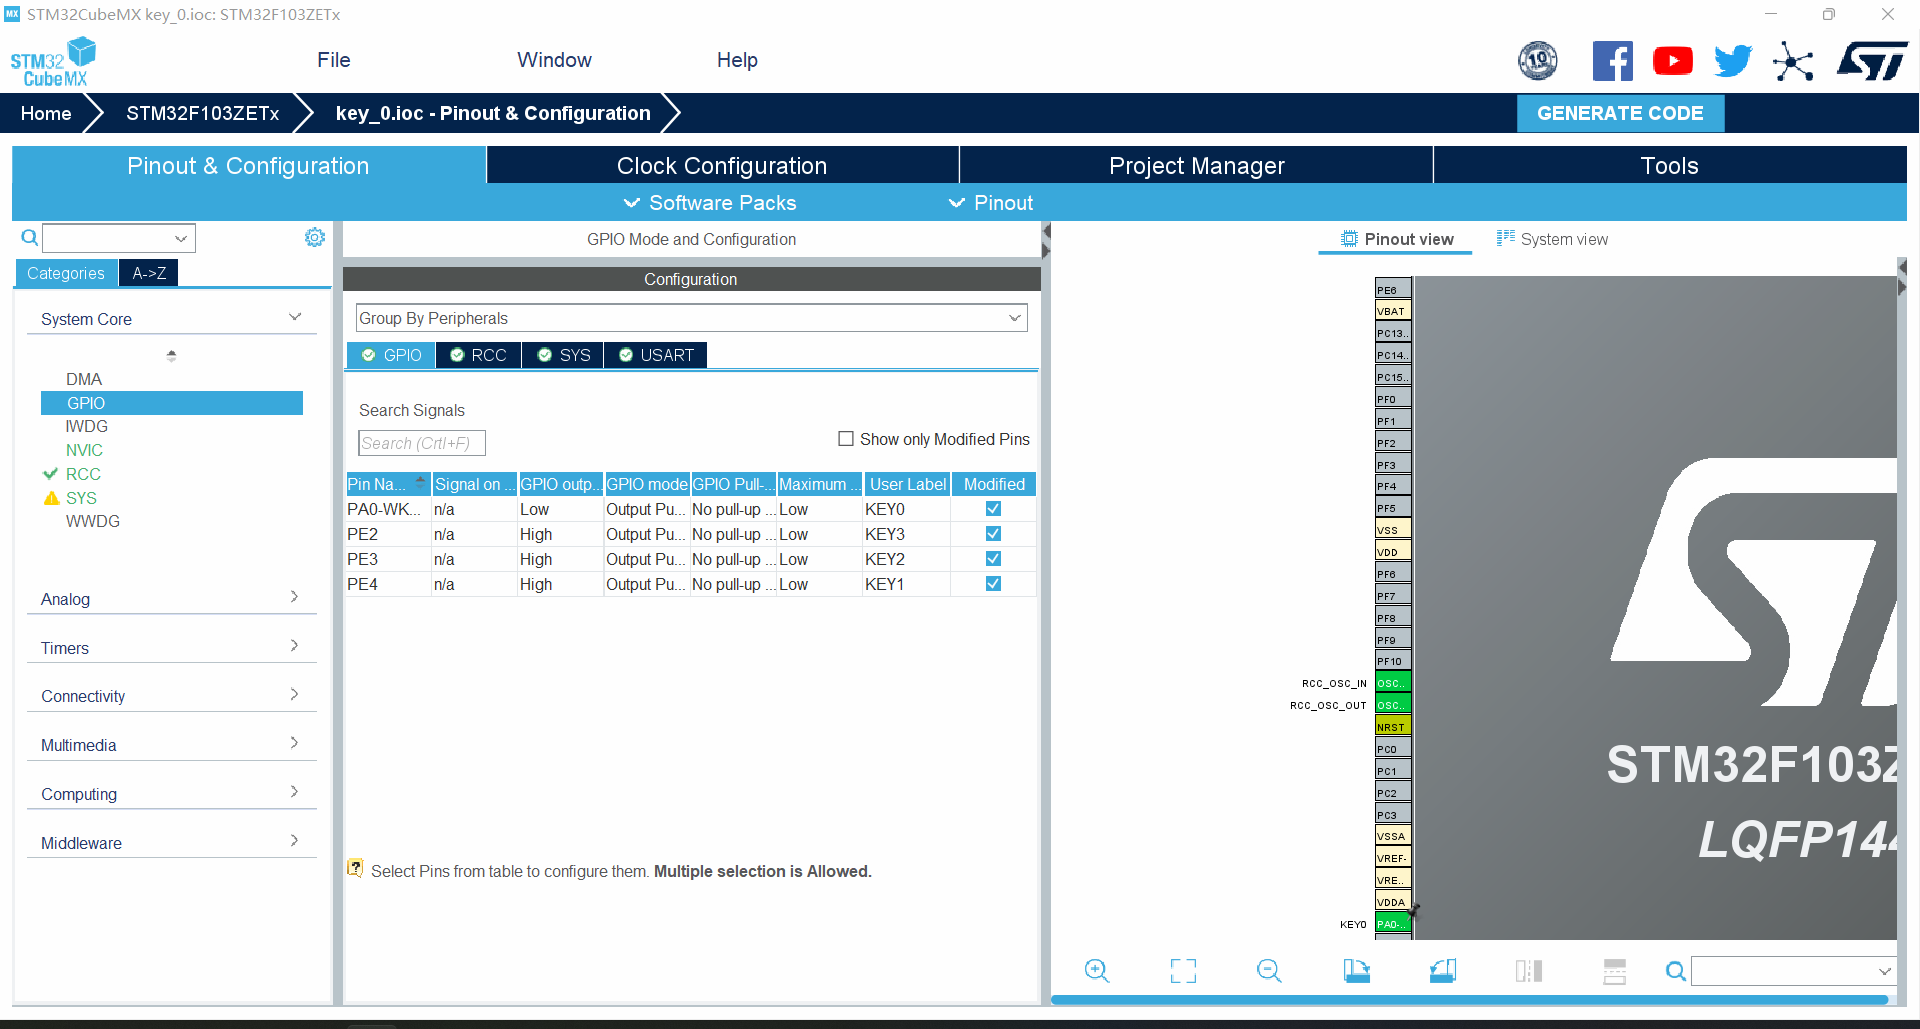Open the Window menu
This screenshot has width=1920, height=1029.
(554, 60)
